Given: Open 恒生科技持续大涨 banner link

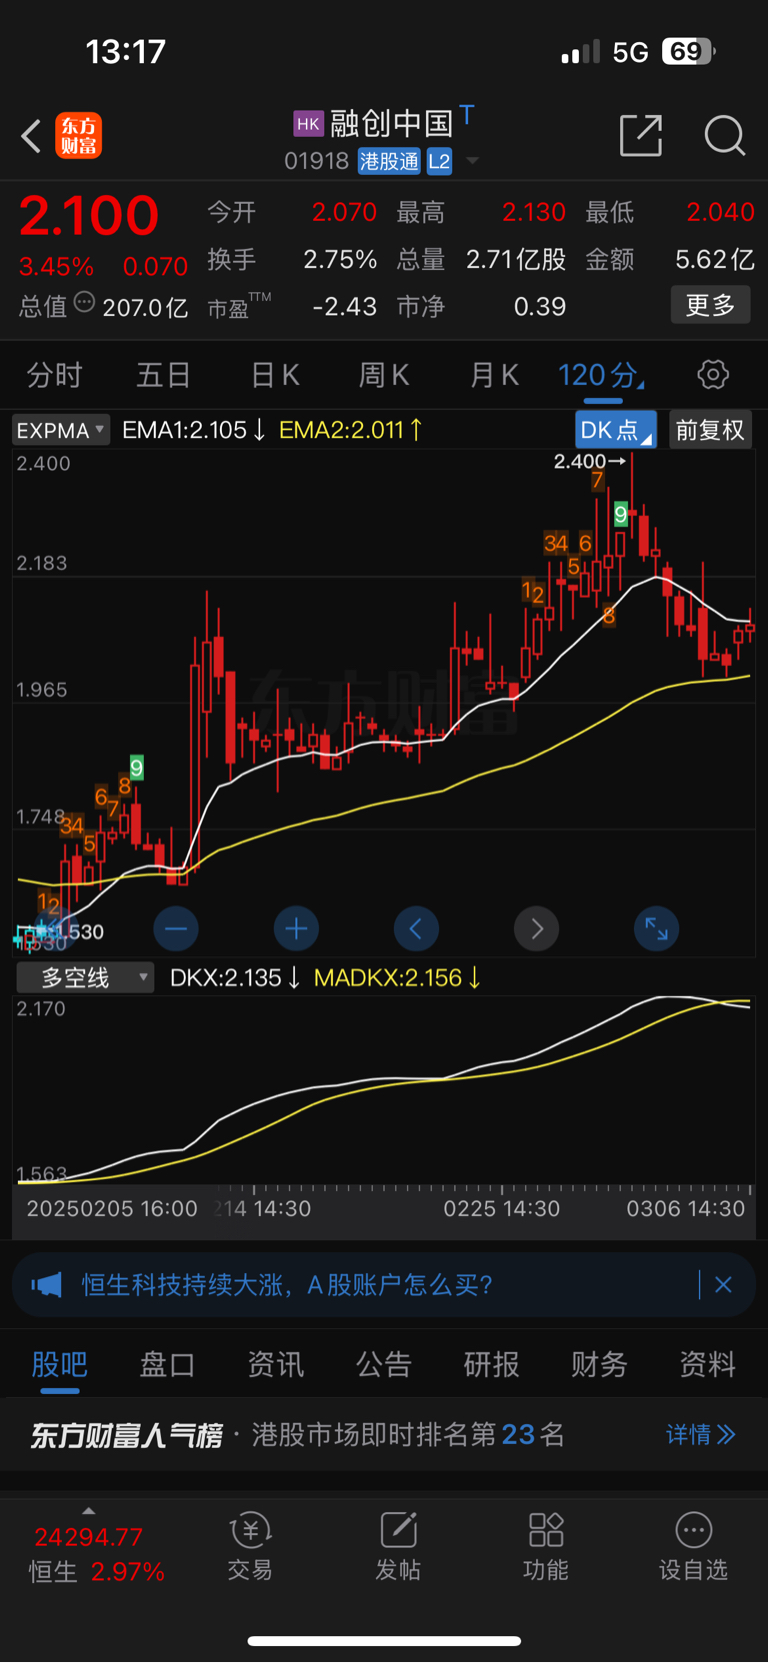Looking at the screenshot, I should click(x=287, y=1285).
